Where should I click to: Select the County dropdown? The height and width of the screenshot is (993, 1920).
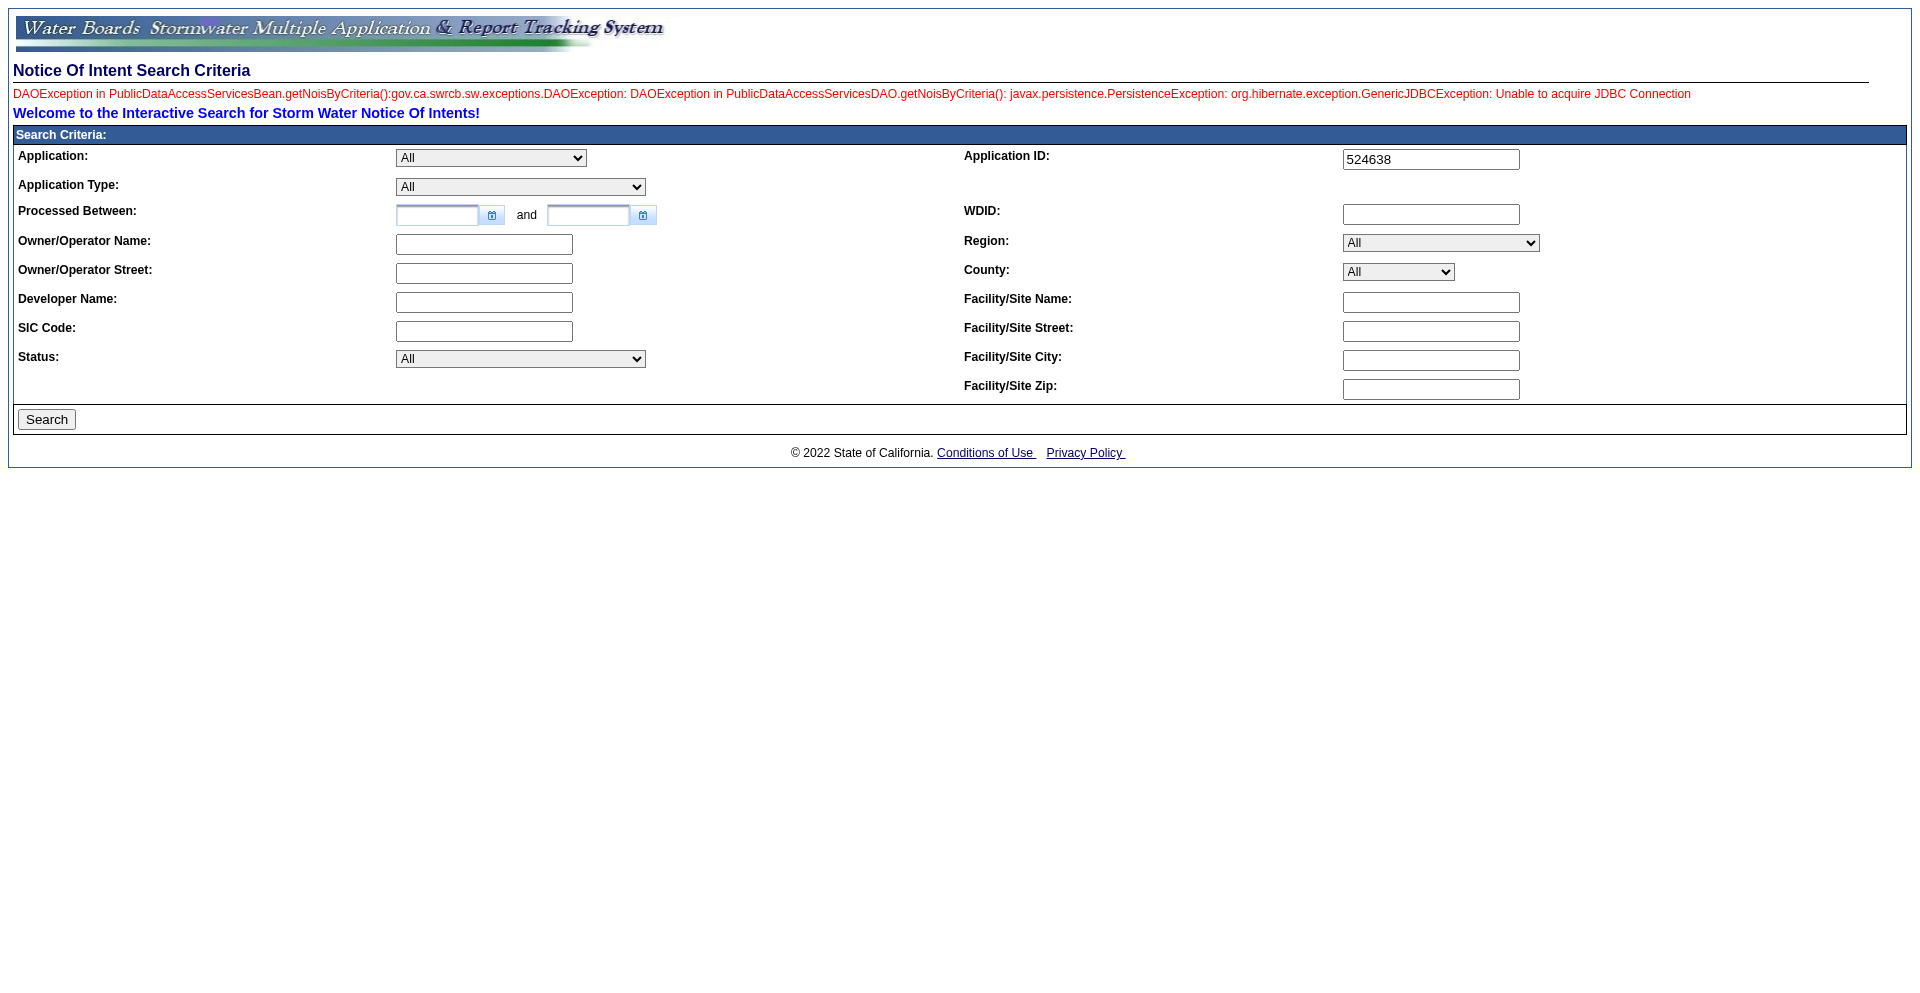(x=1398, y=272)
